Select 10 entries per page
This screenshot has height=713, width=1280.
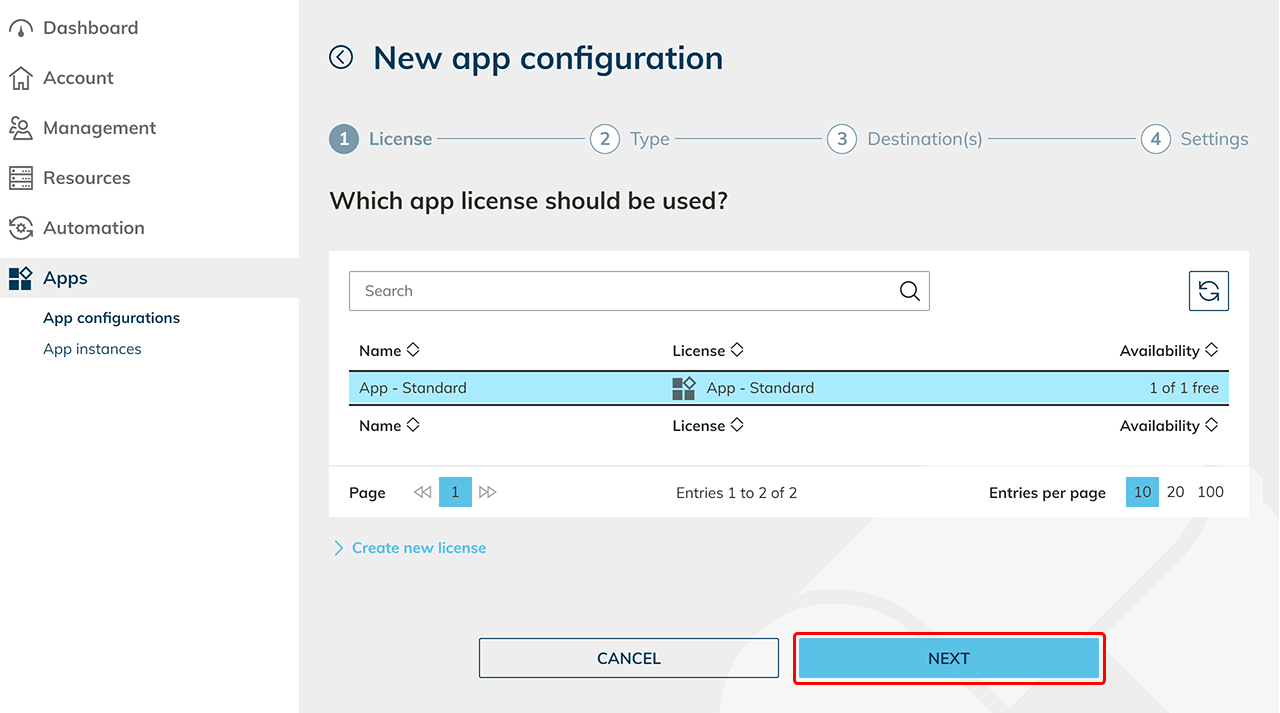coord(1142,492)
